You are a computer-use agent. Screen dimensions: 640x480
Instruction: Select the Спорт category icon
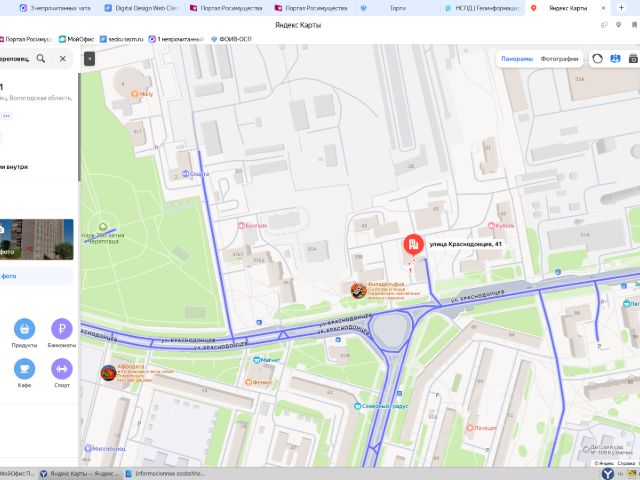tap(62, 369)
